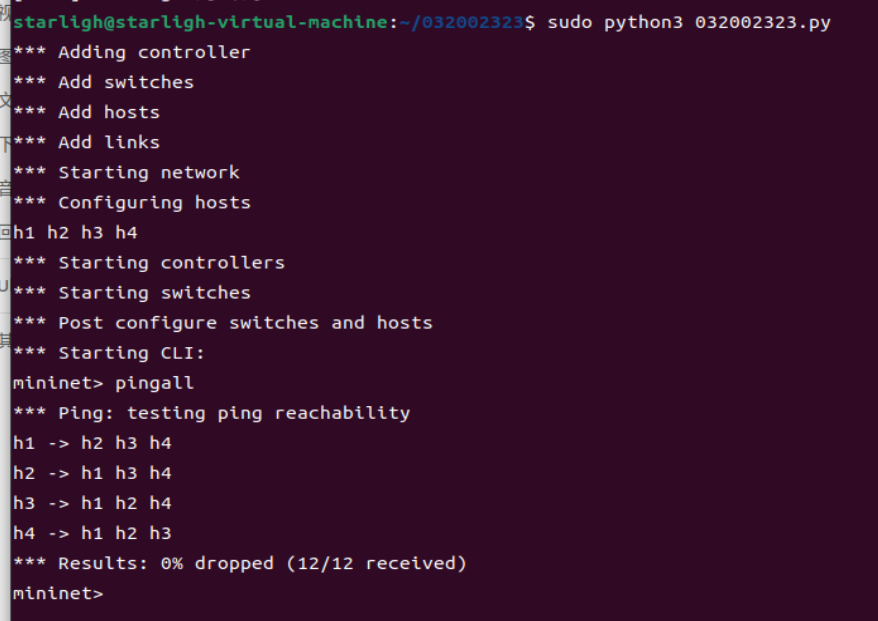
Task: Click the Add hosts output line
Action: pos(87,112)
